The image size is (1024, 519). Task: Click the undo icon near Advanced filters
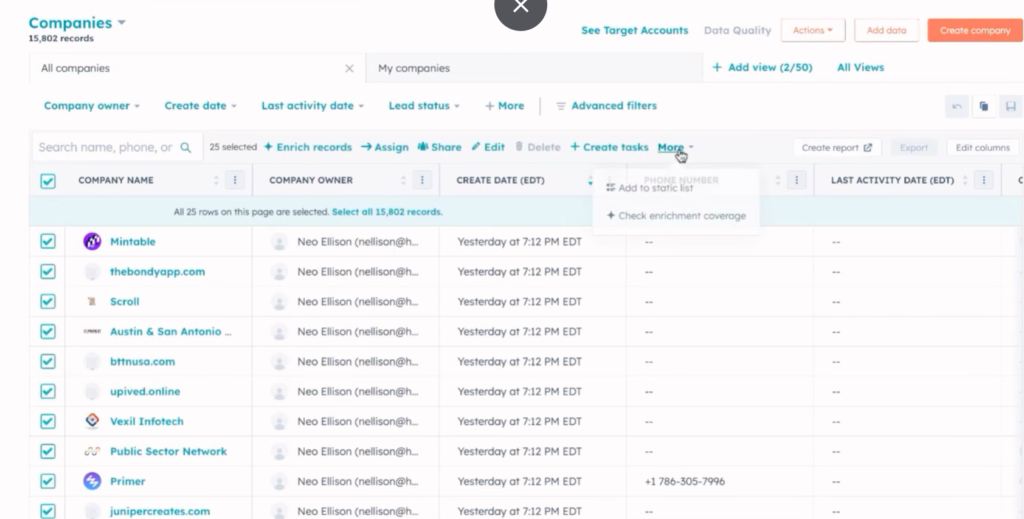tap(956, 106)
